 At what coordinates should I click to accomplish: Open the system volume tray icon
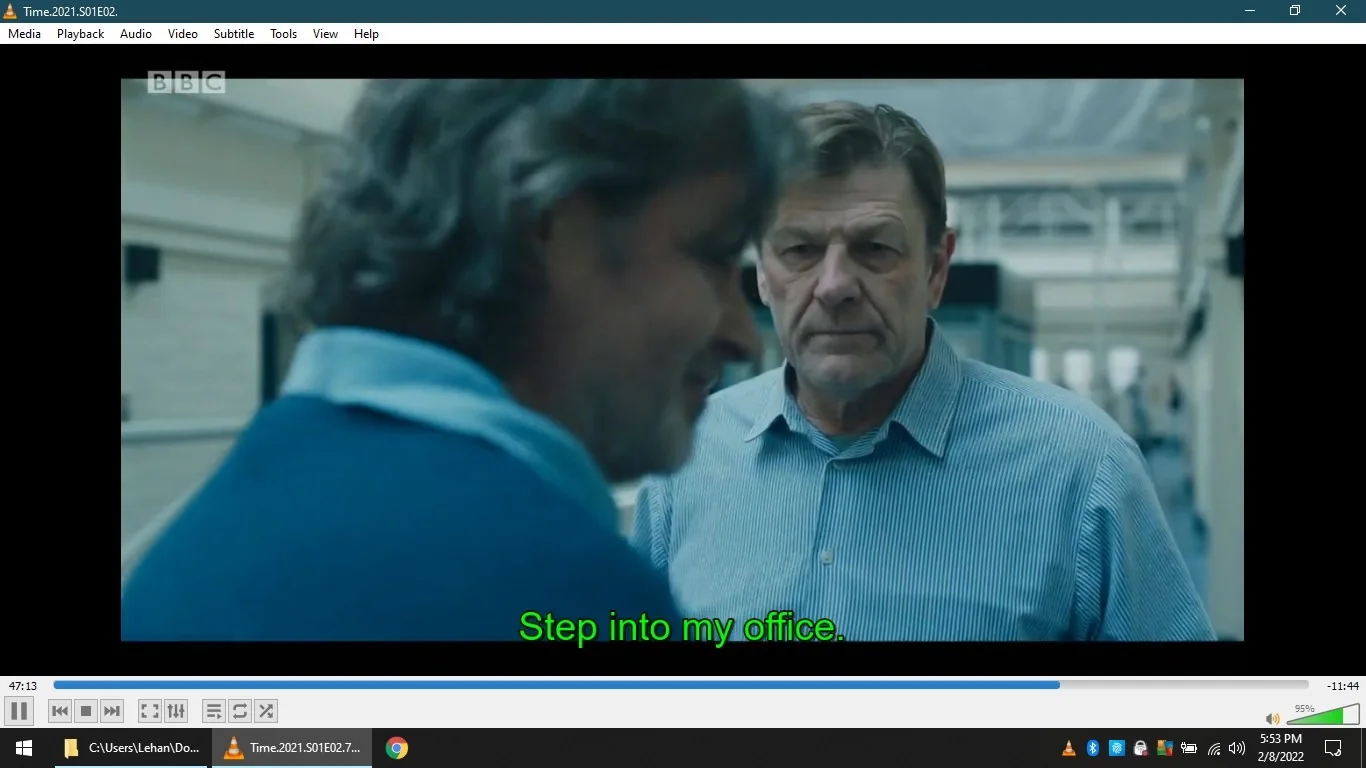1237,748
